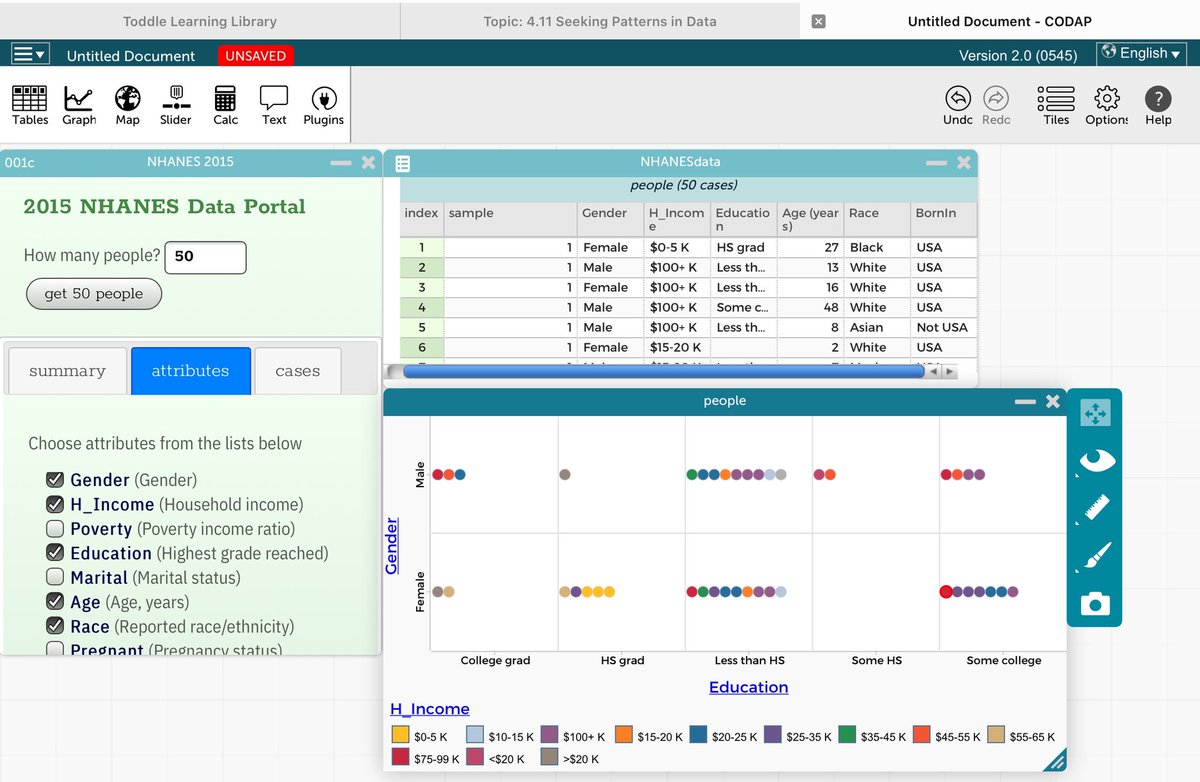Switch to the cases tab
The height and width of the screenshot is (782, 1200).
click(298, 371)
